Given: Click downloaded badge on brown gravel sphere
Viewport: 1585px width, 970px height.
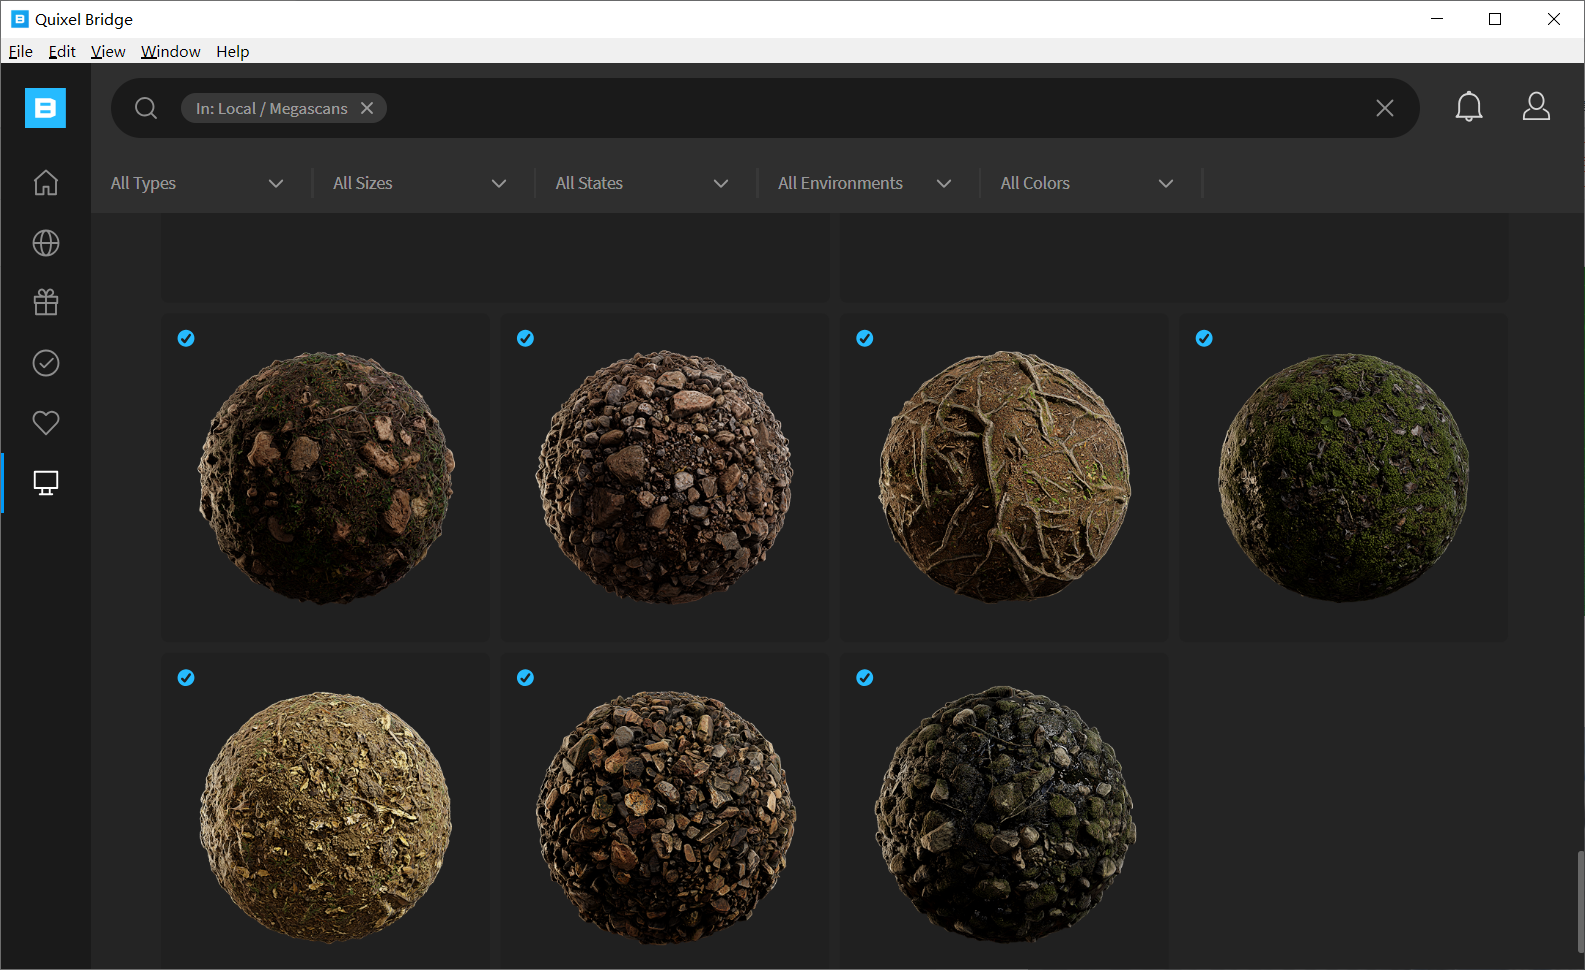Looking at the screenshot, I should pyautogui.click(x=525, y=677).
